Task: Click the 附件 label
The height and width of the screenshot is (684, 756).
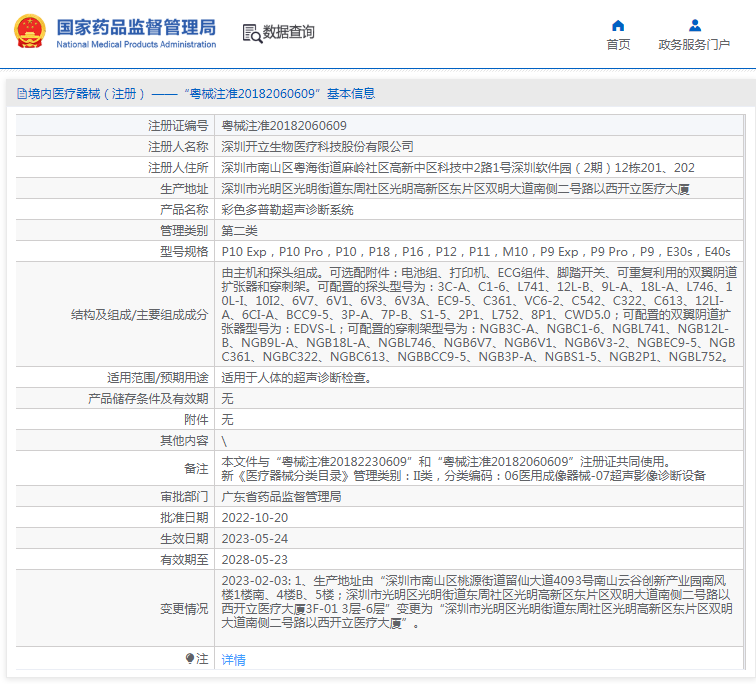Action: (196, 419)
